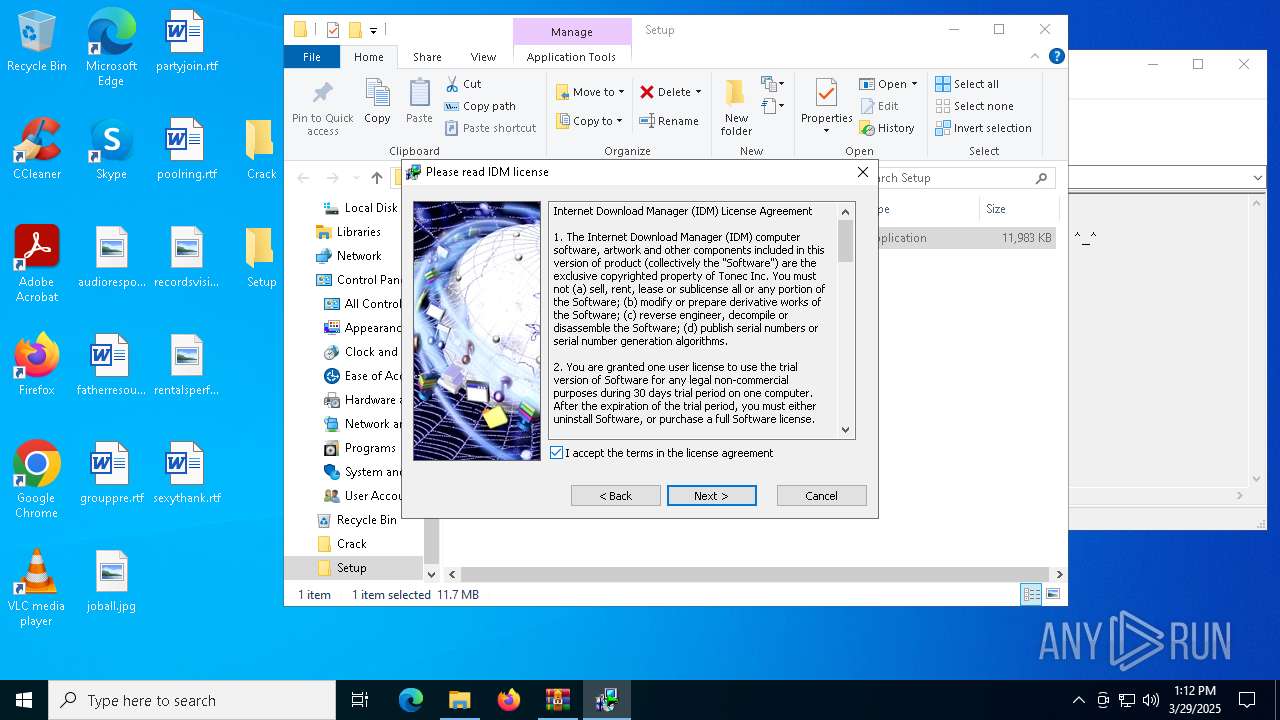Click Copy path in Clipboard group
The width and height of the screenshot is (1280, 720).
point(480,106)
